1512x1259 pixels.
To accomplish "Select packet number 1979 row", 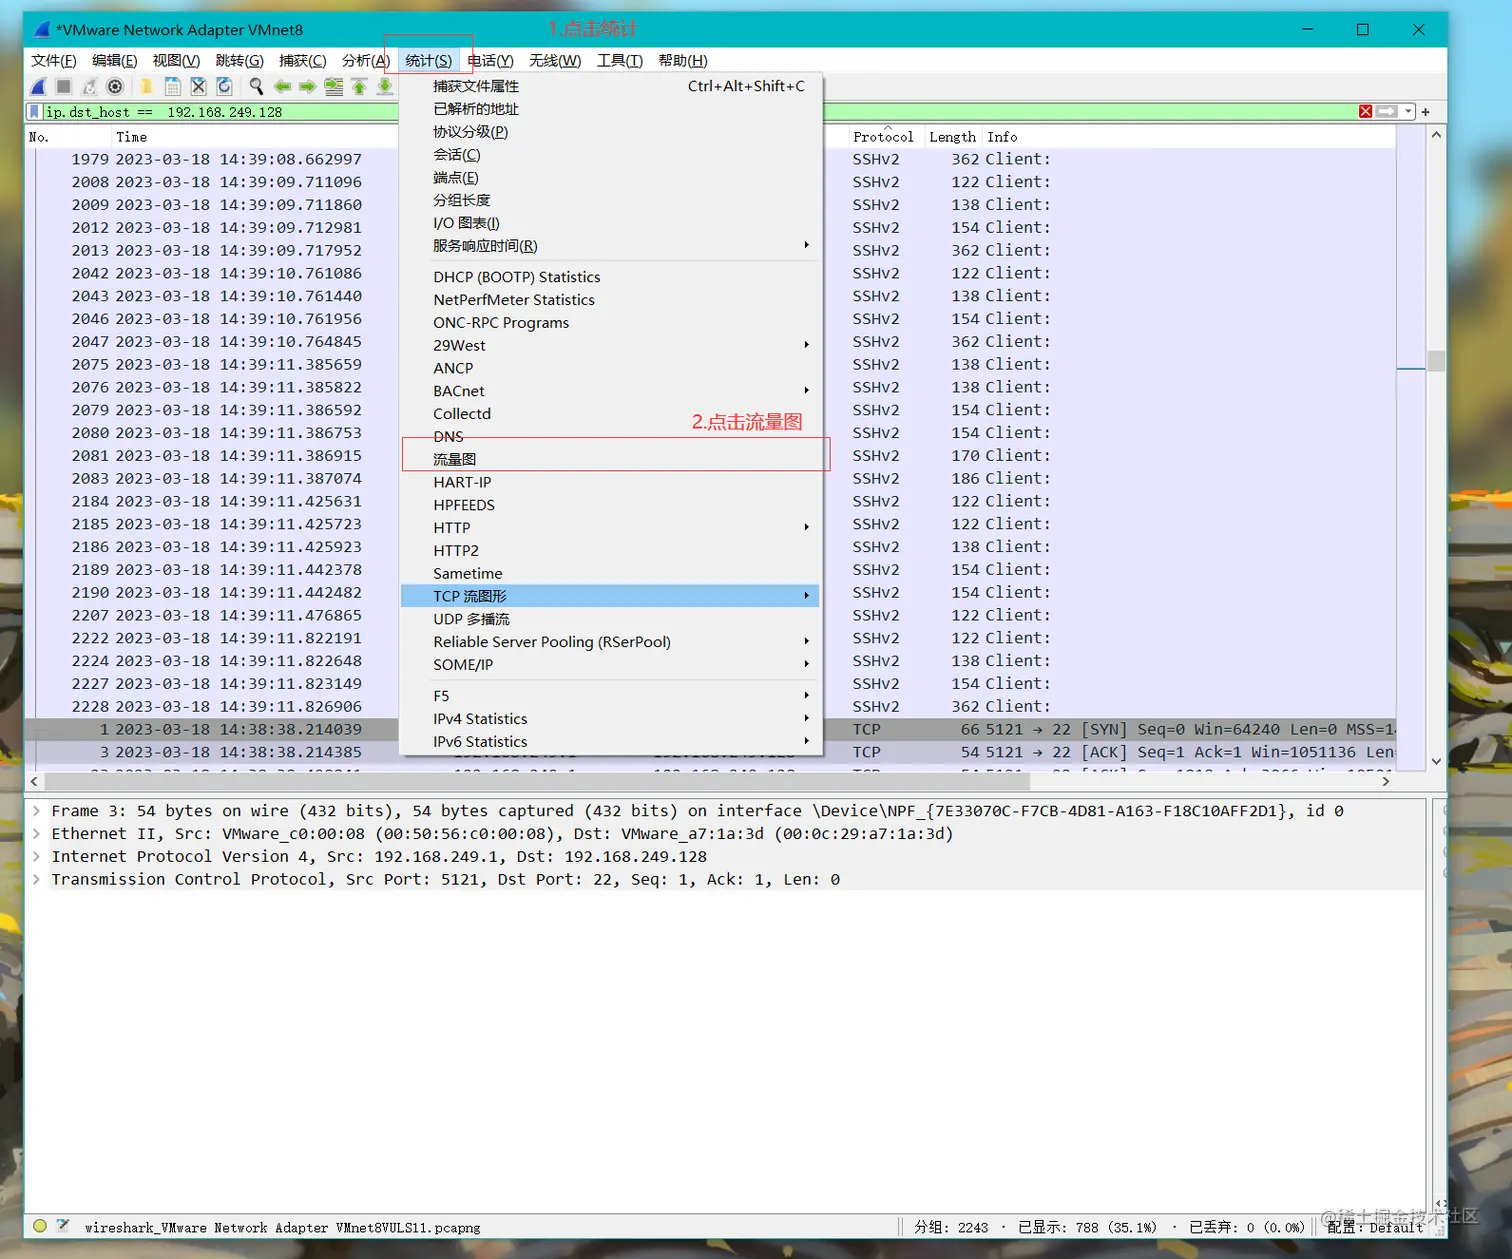I will [710, 159].
